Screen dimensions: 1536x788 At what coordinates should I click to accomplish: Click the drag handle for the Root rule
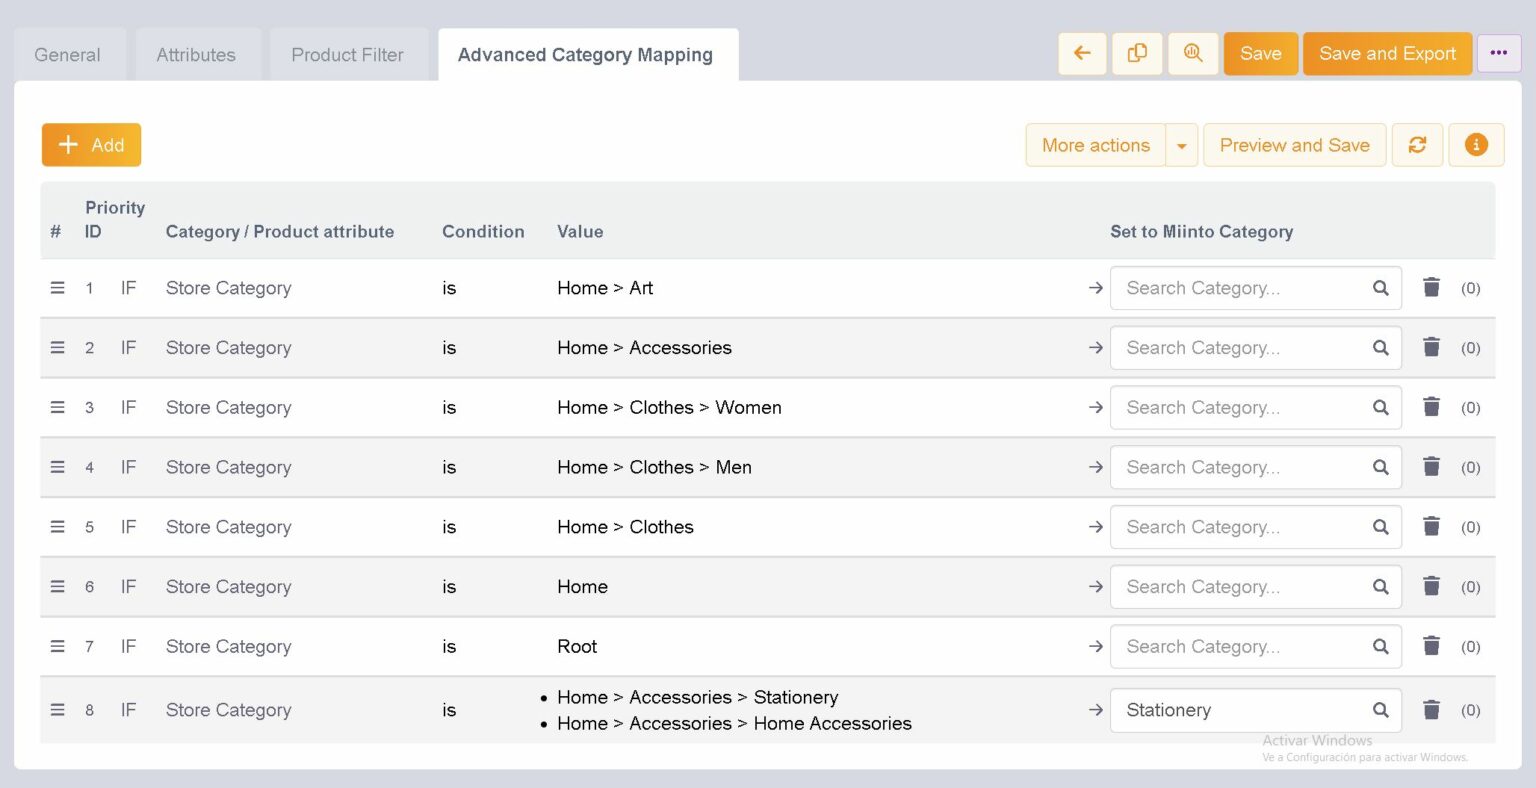click(x=57, y=646)
